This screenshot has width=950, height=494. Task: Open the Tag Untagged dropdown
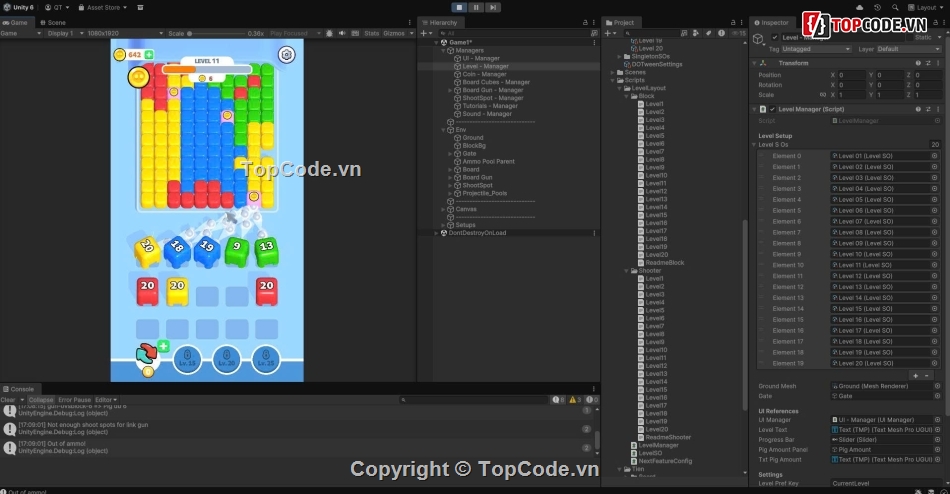coord(816,49)
